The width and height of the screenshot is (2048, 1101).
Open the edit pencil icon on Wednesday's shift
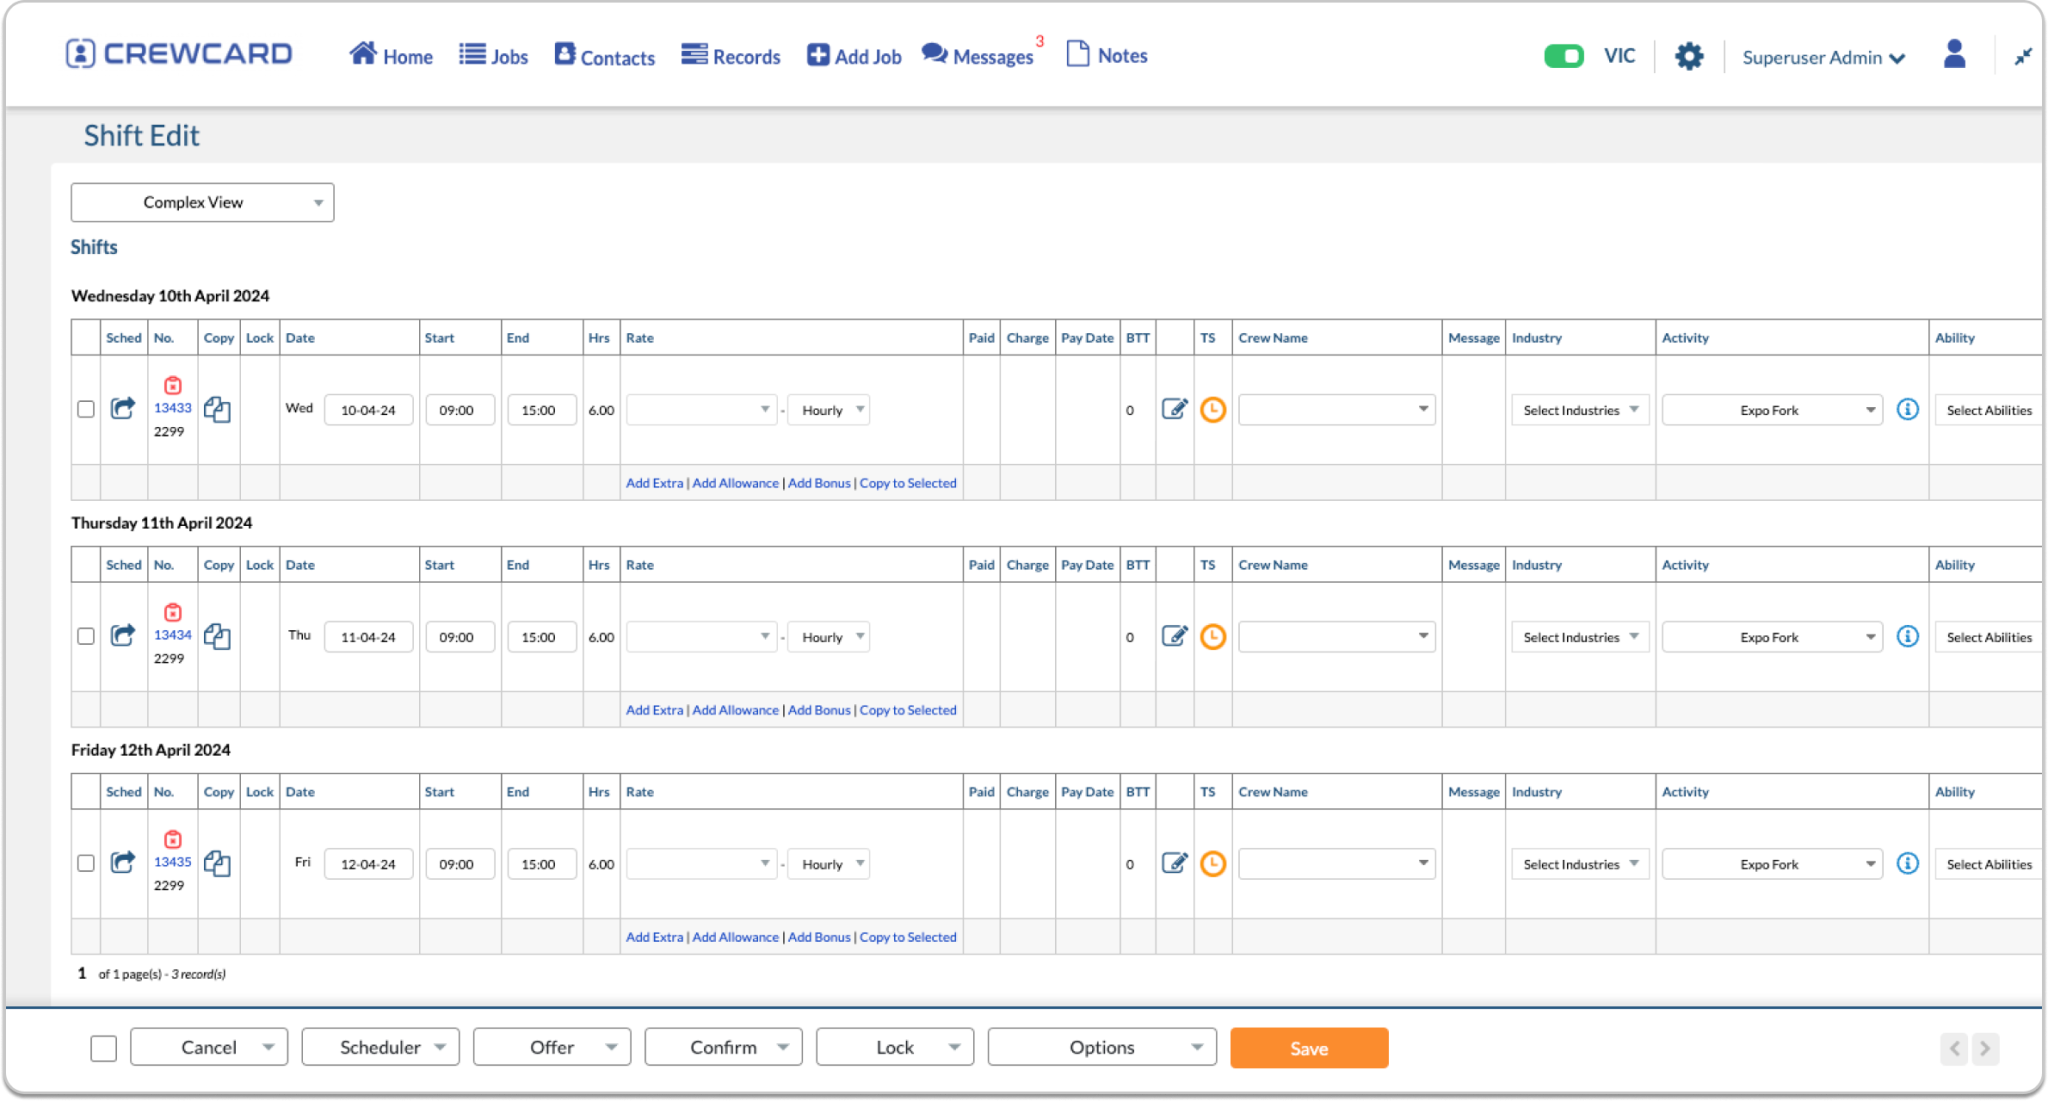[1175, 410]
